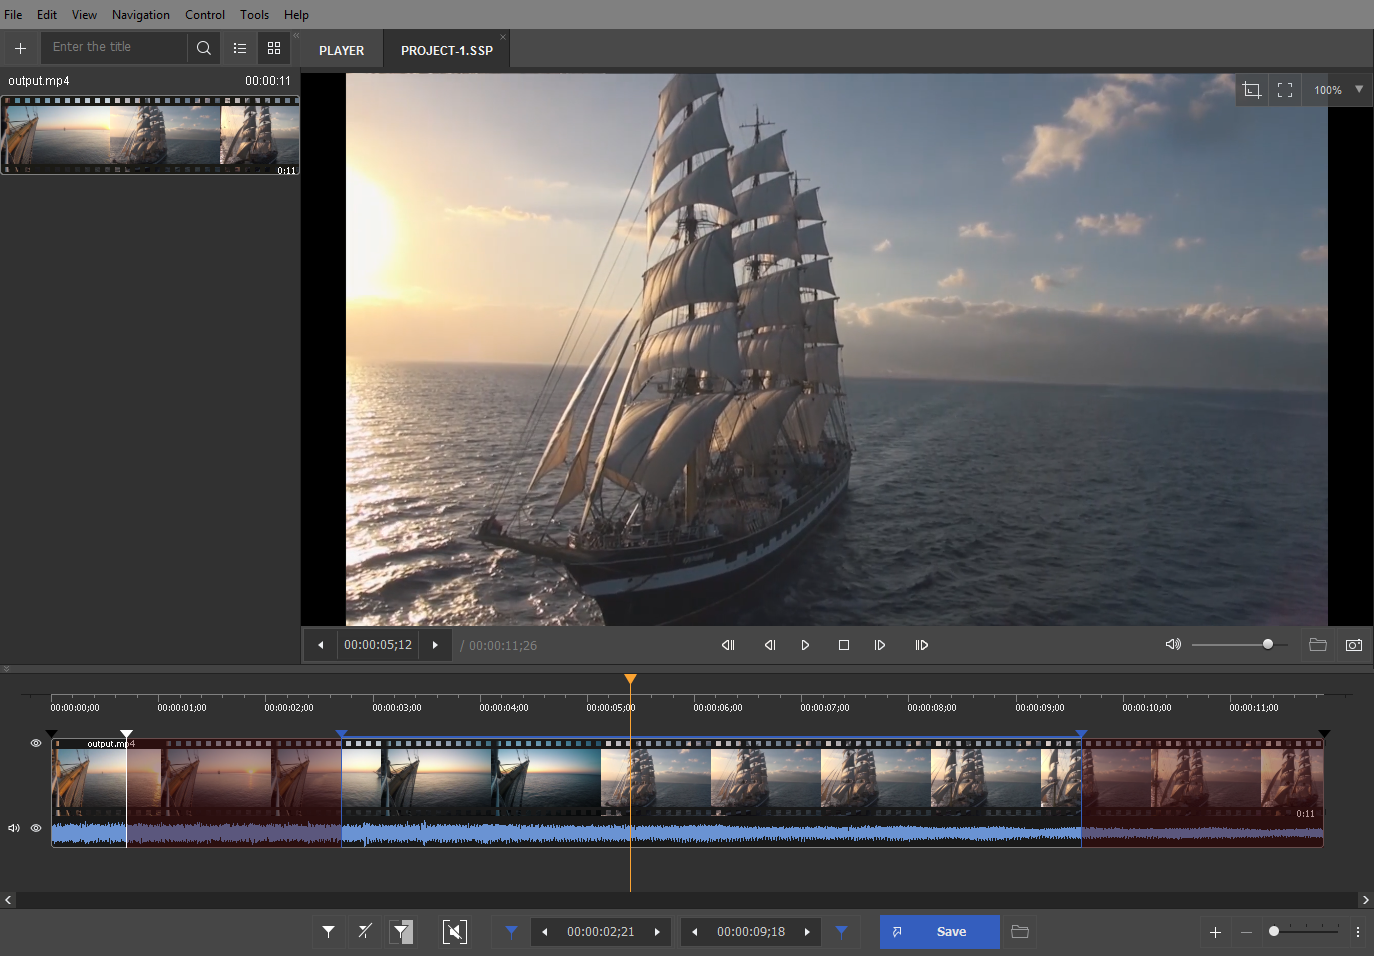Click the crop icon above the preview
The height and width of the screenshot is (956, 1374).
tap(1251, 90)
